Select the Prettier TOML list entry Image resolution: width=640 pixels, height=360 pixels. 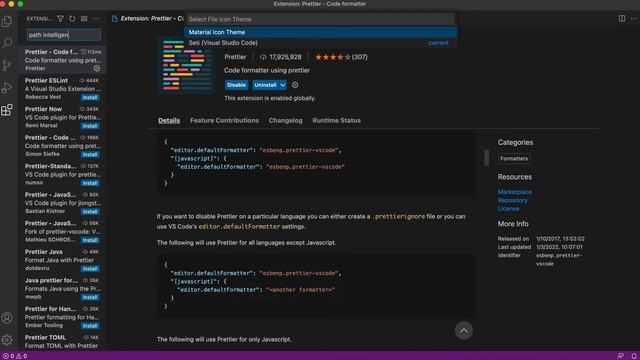(62, 342)
